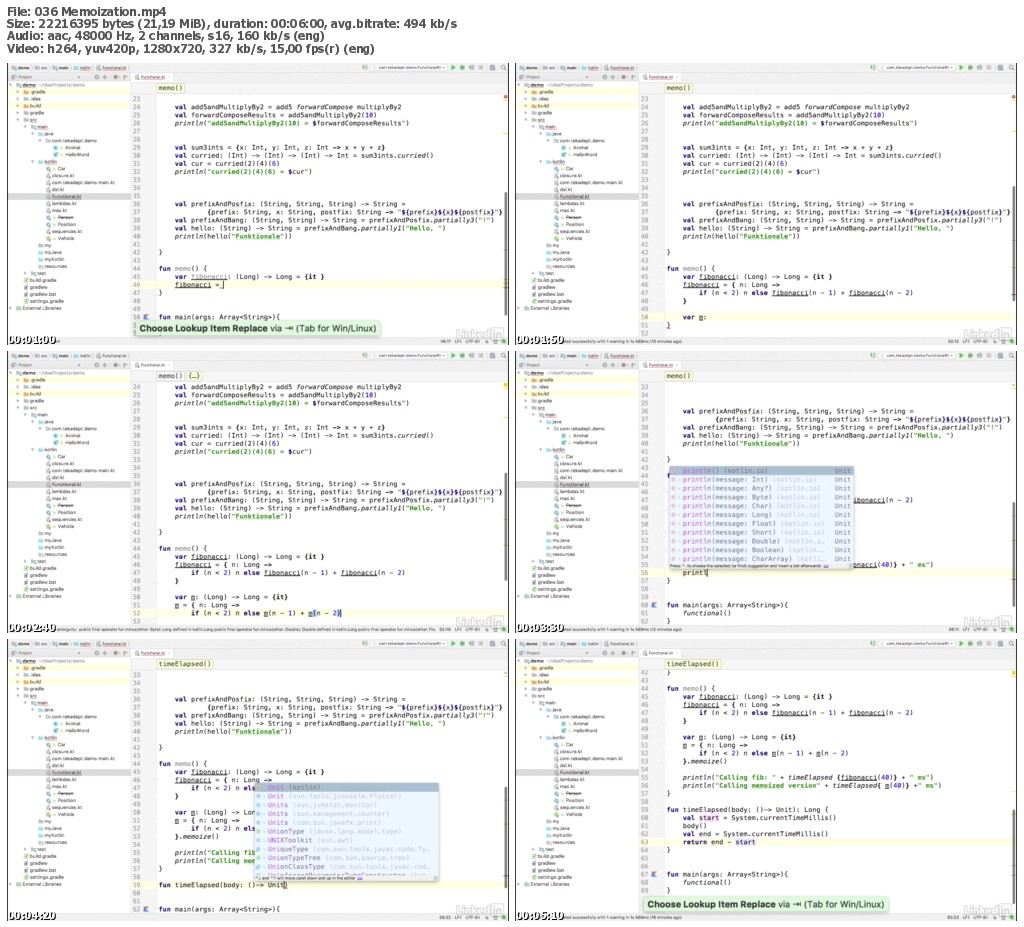Hide Project panel icon in 00:01:50 frame

[633, 77]
